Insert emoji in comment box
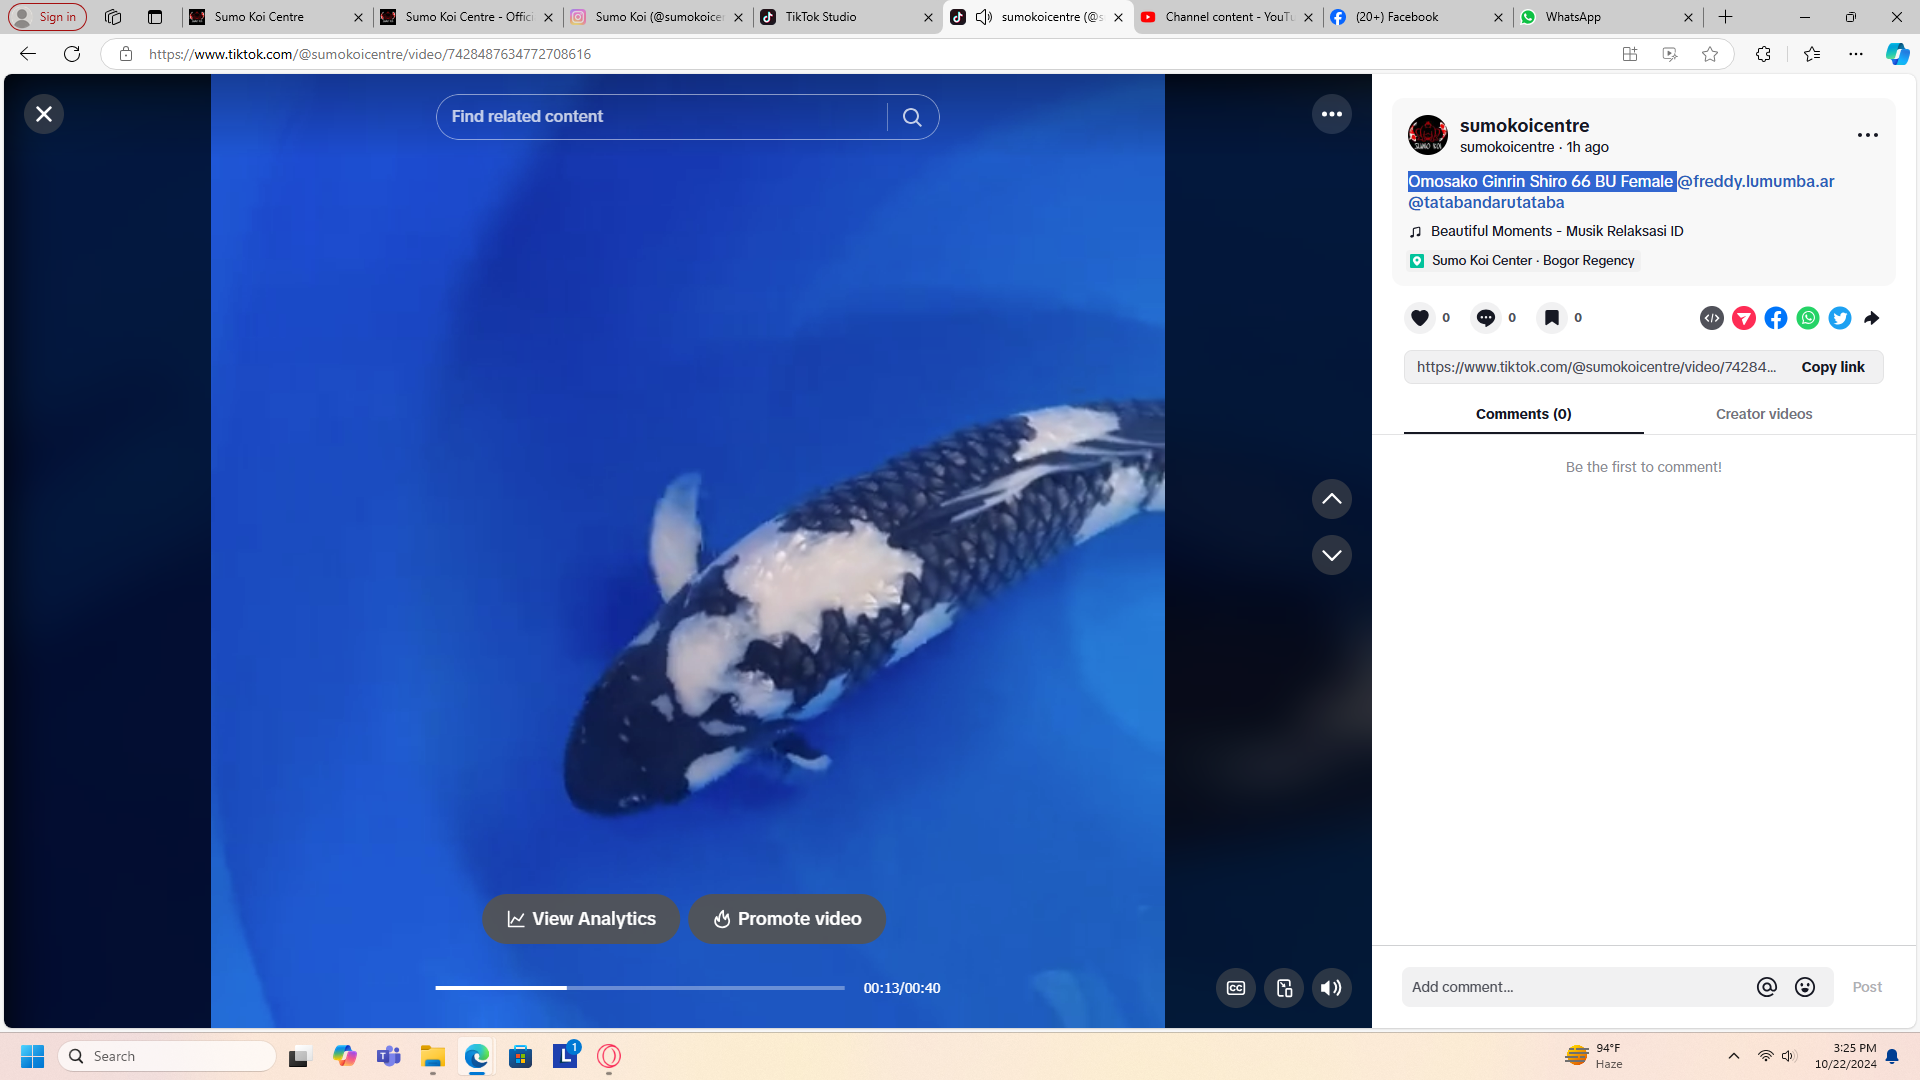This screenshot has width=1920, height=1080. tap(1805, 987)
